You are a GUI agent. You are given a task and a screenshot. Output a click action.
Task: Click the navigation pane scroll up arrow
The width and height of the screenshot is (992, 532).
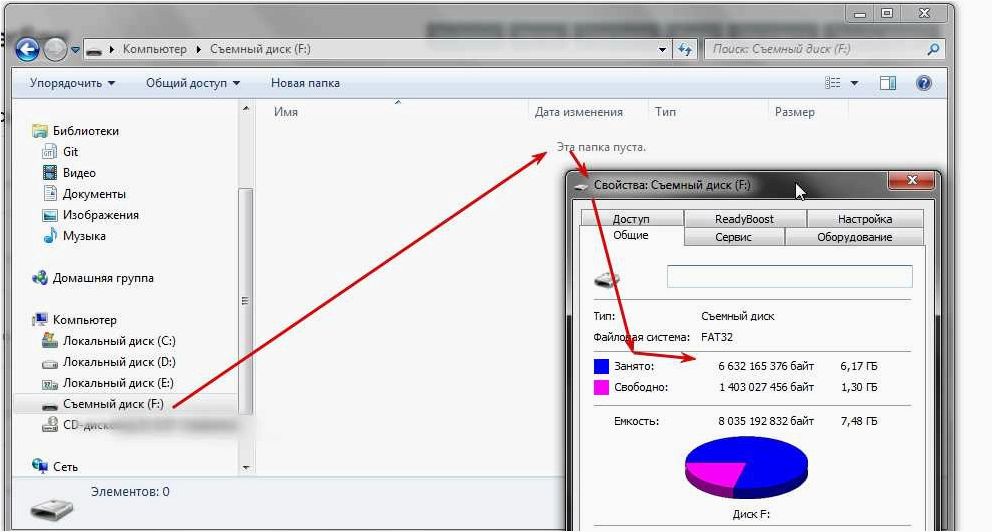pyautogui.click(x=245, y=109)
